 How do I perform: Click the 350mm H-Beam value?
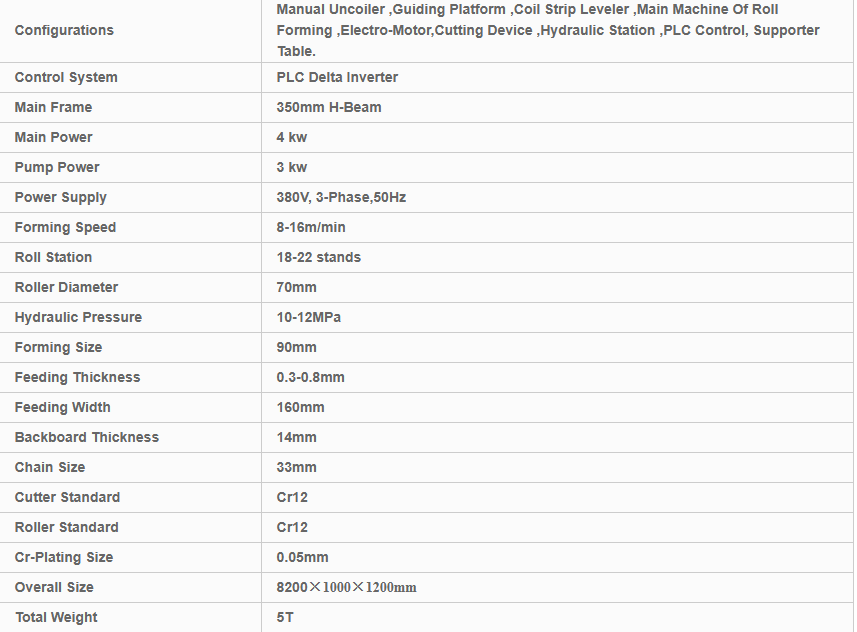tap(329, 107)
